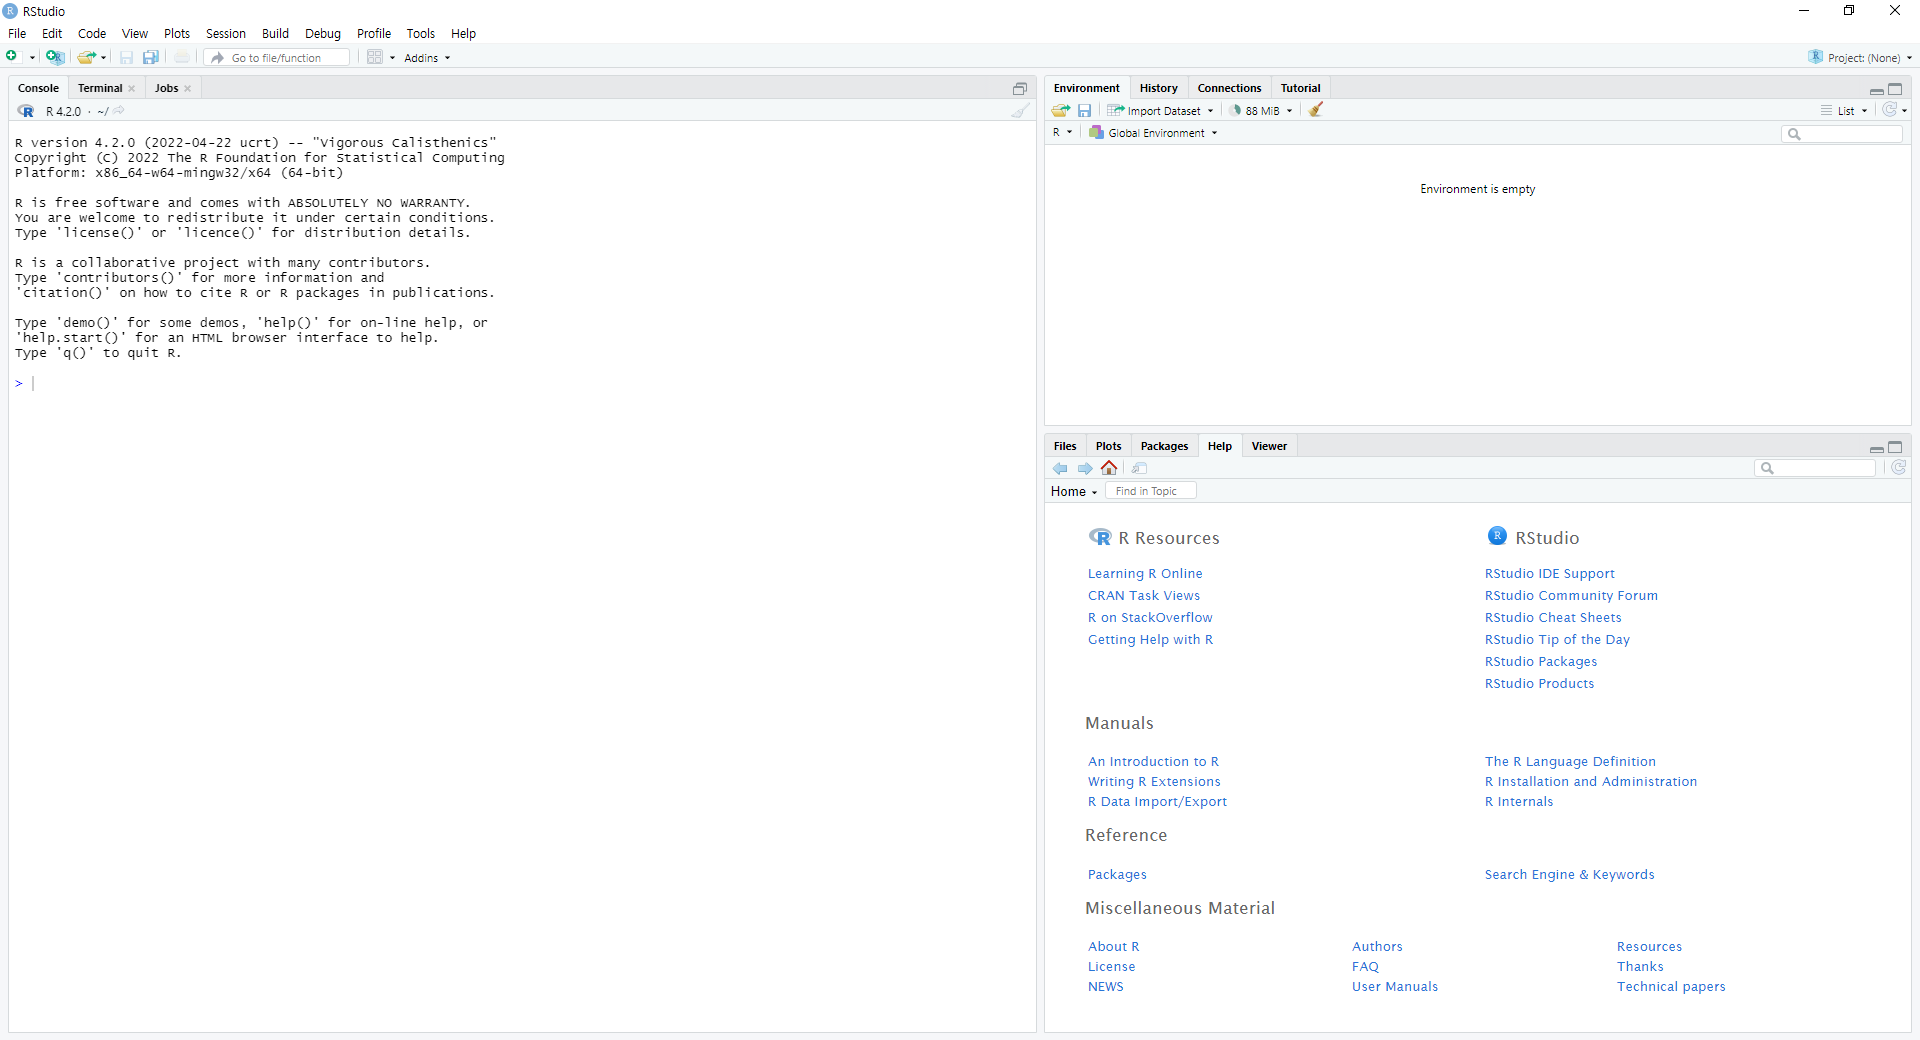The width and height of the screenshot is (1920, 1040).
Task: Open the Tools menu
Action: [x=420, y=33]
